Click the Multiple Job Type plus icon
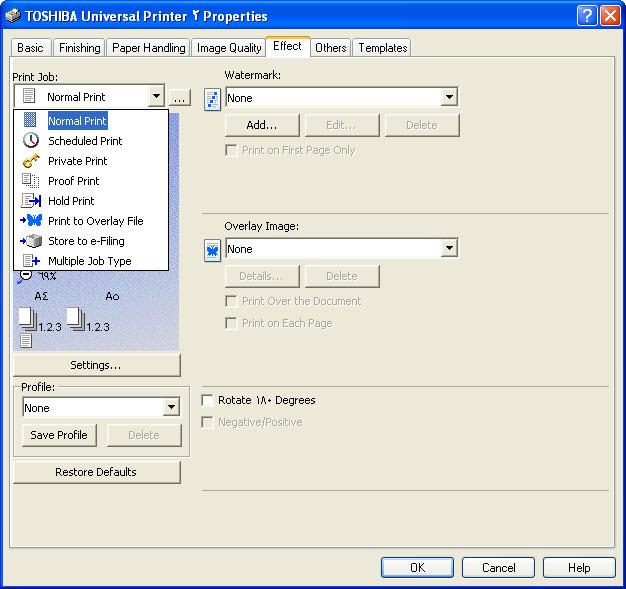The width and height of the screenshot is (626, 589). pyautogui.click(x=31, y=261)
